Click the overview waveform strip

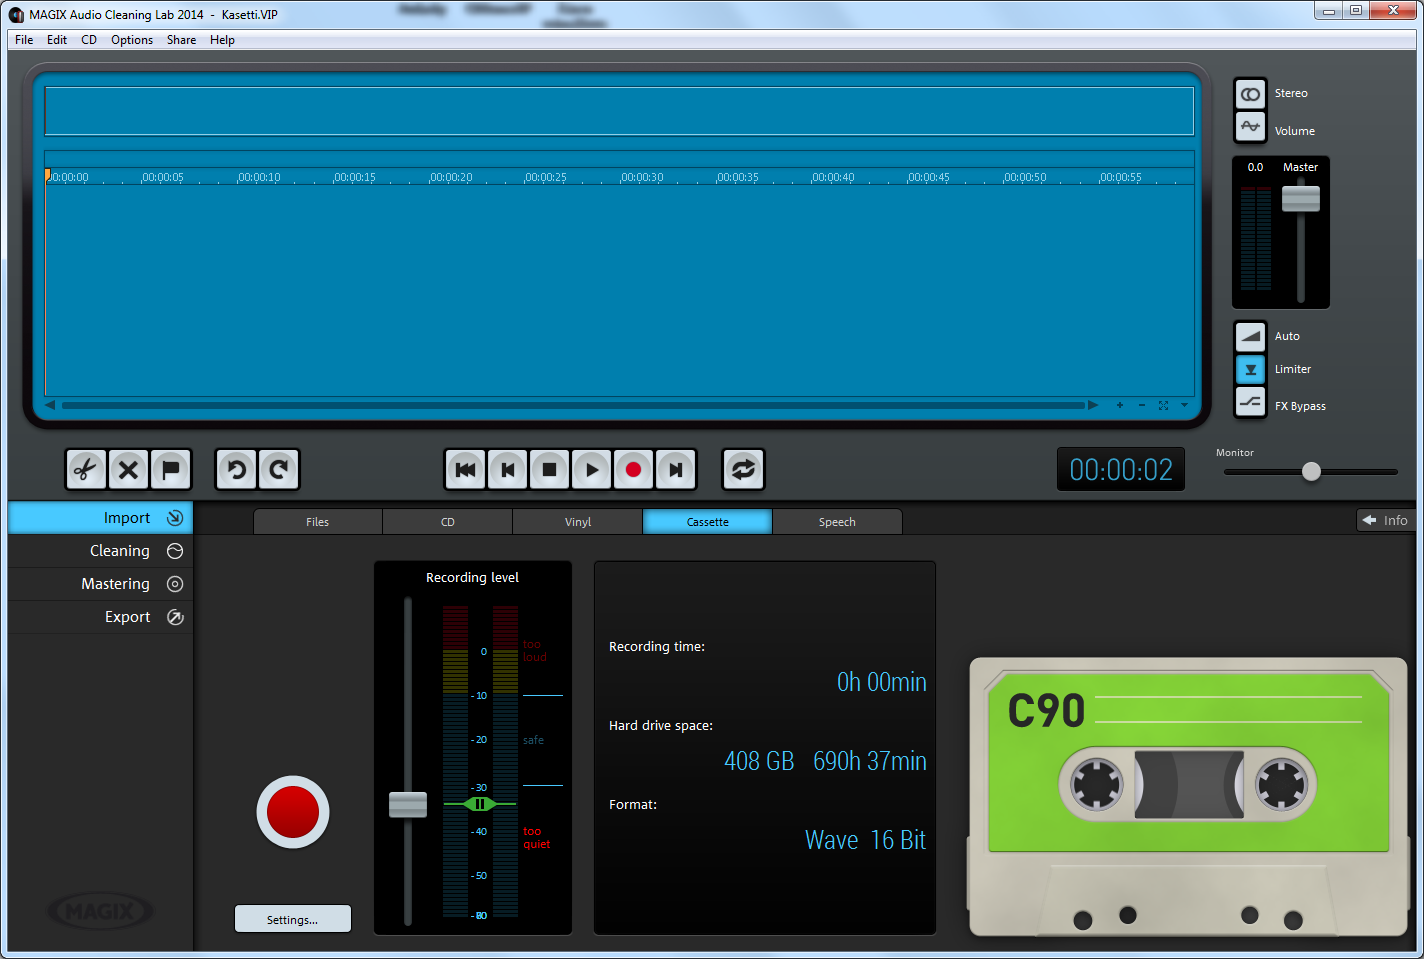coord(619,111)
